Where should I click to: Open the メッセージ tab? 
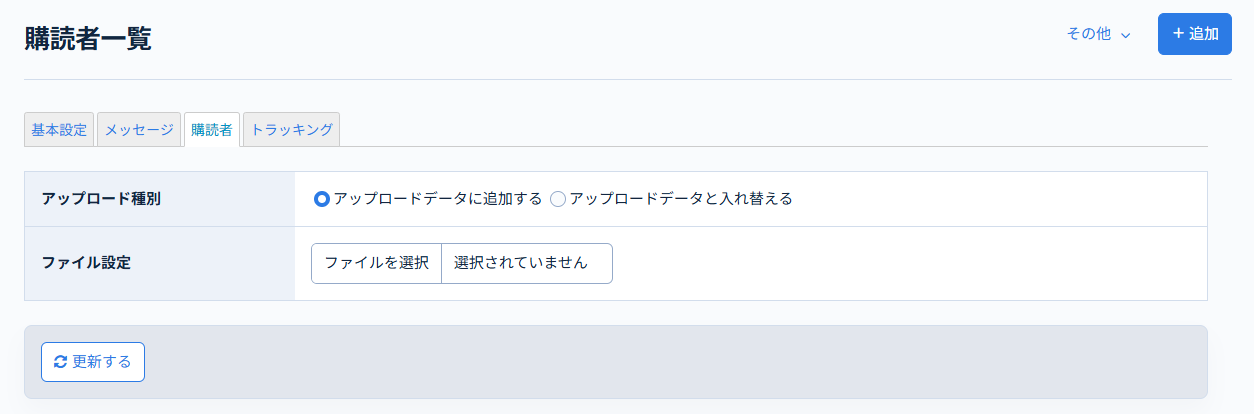coord(139,130)
